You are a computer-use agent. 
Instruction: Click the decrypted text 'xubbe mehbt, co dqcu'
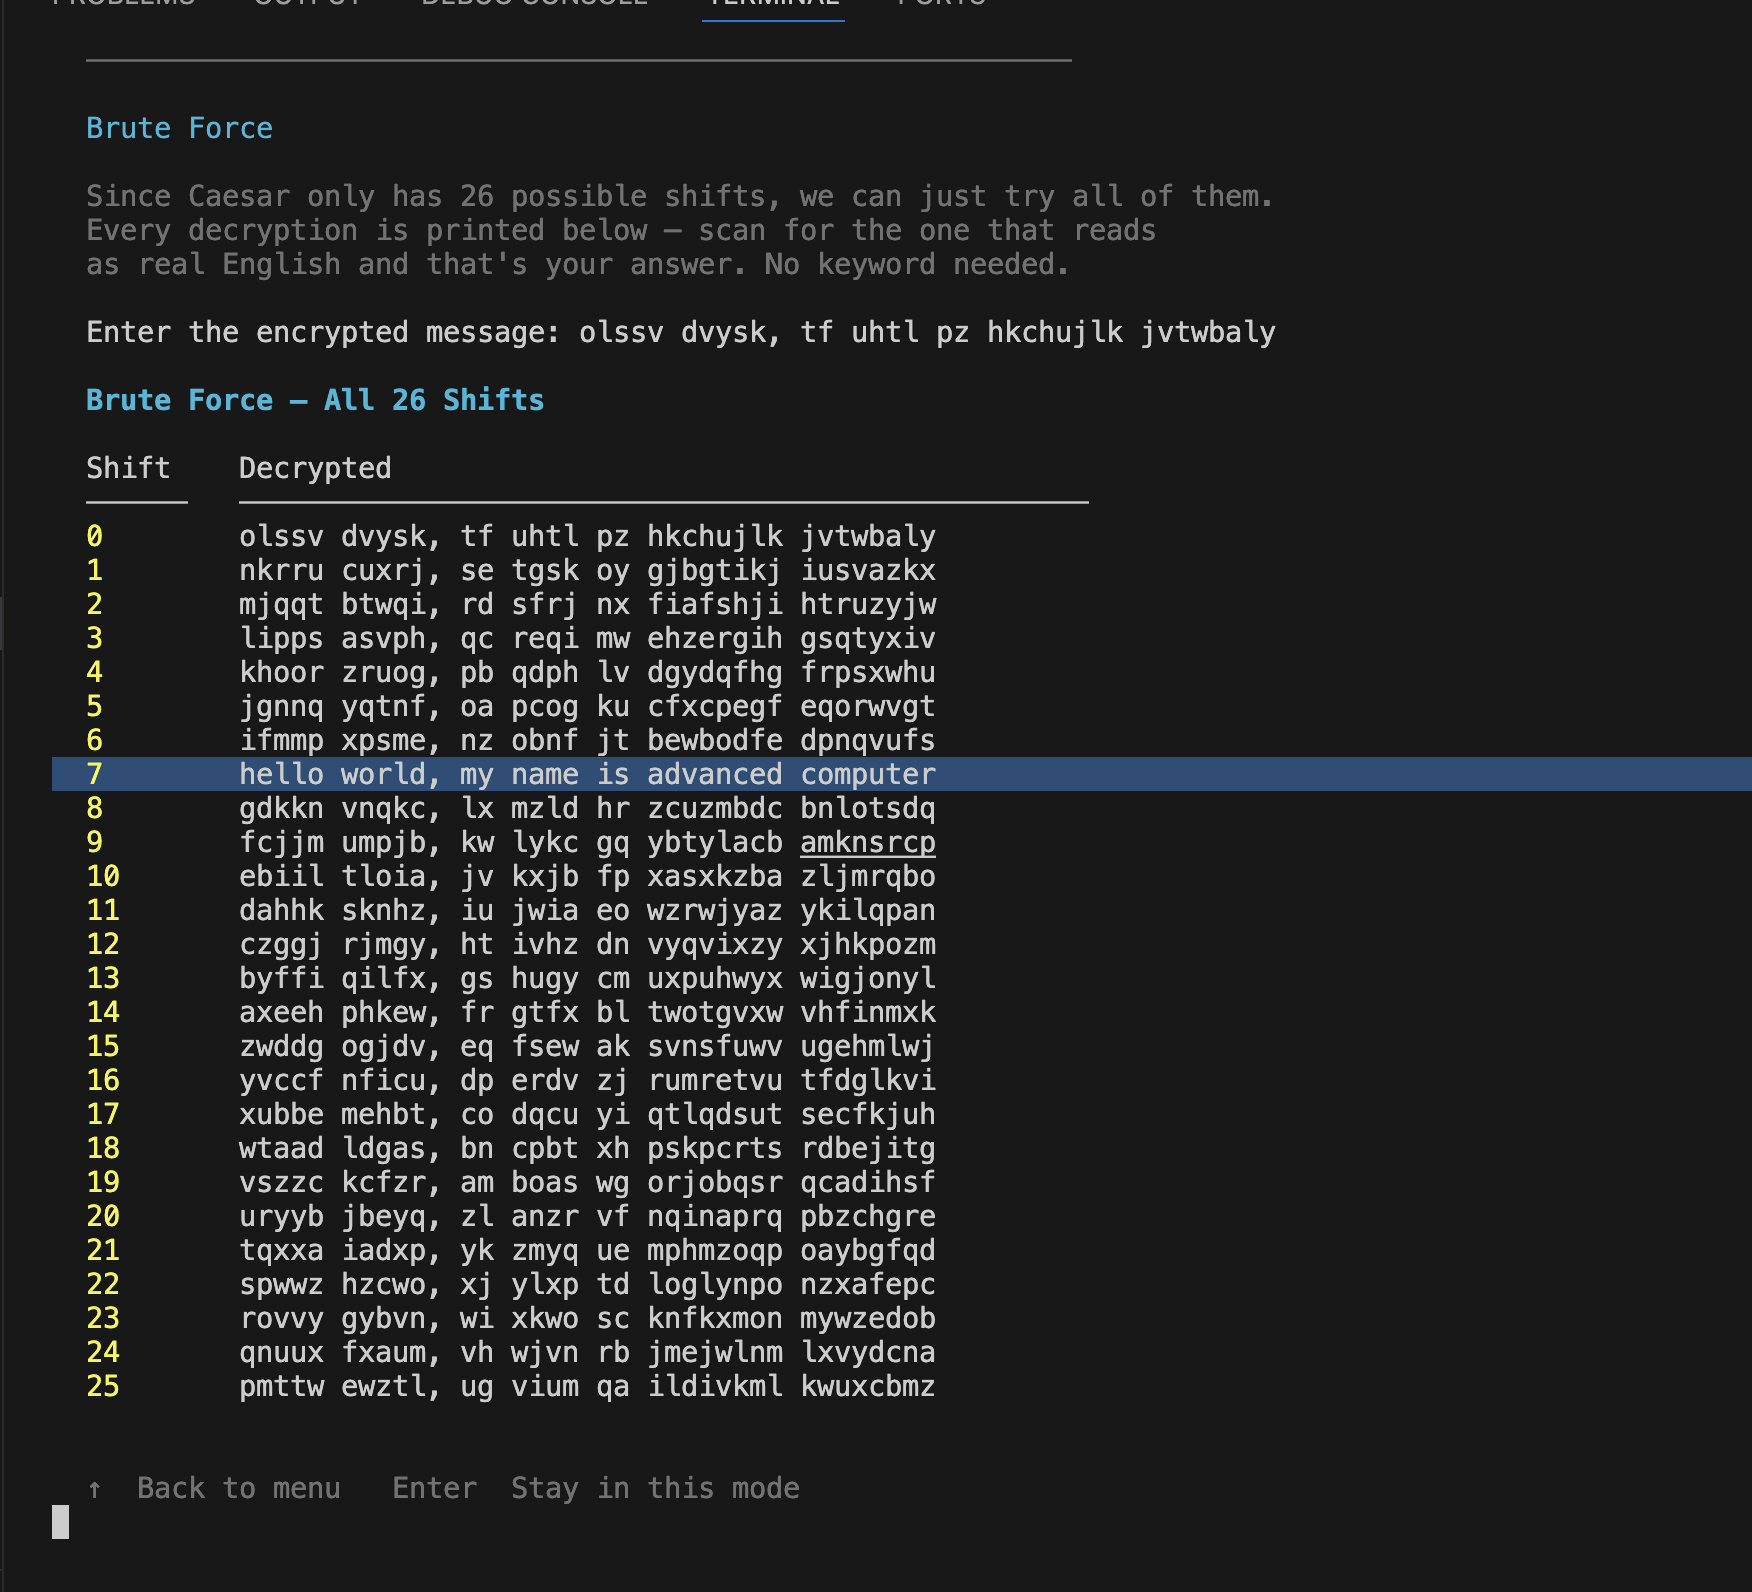[x=409, y=1114]
